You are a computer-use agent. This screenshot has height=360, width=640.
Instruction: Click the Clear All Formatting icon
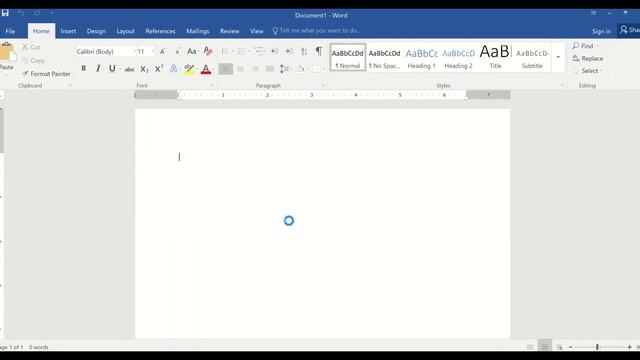click(208, 51)
